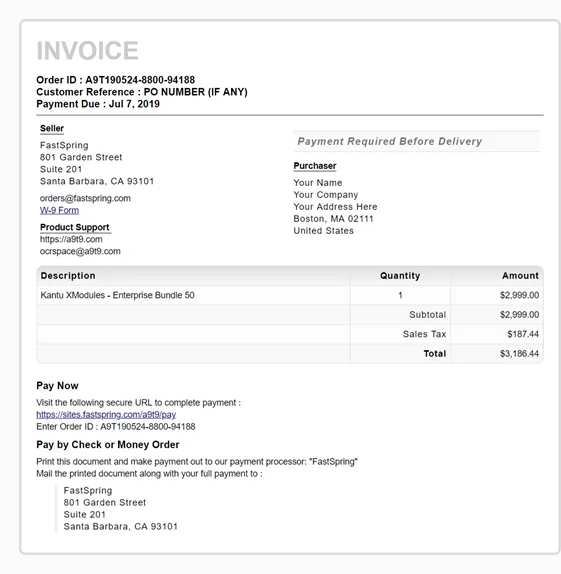Click the Boston, MA 02111 purchaser address
561x574 pixels.
point(333,219)
